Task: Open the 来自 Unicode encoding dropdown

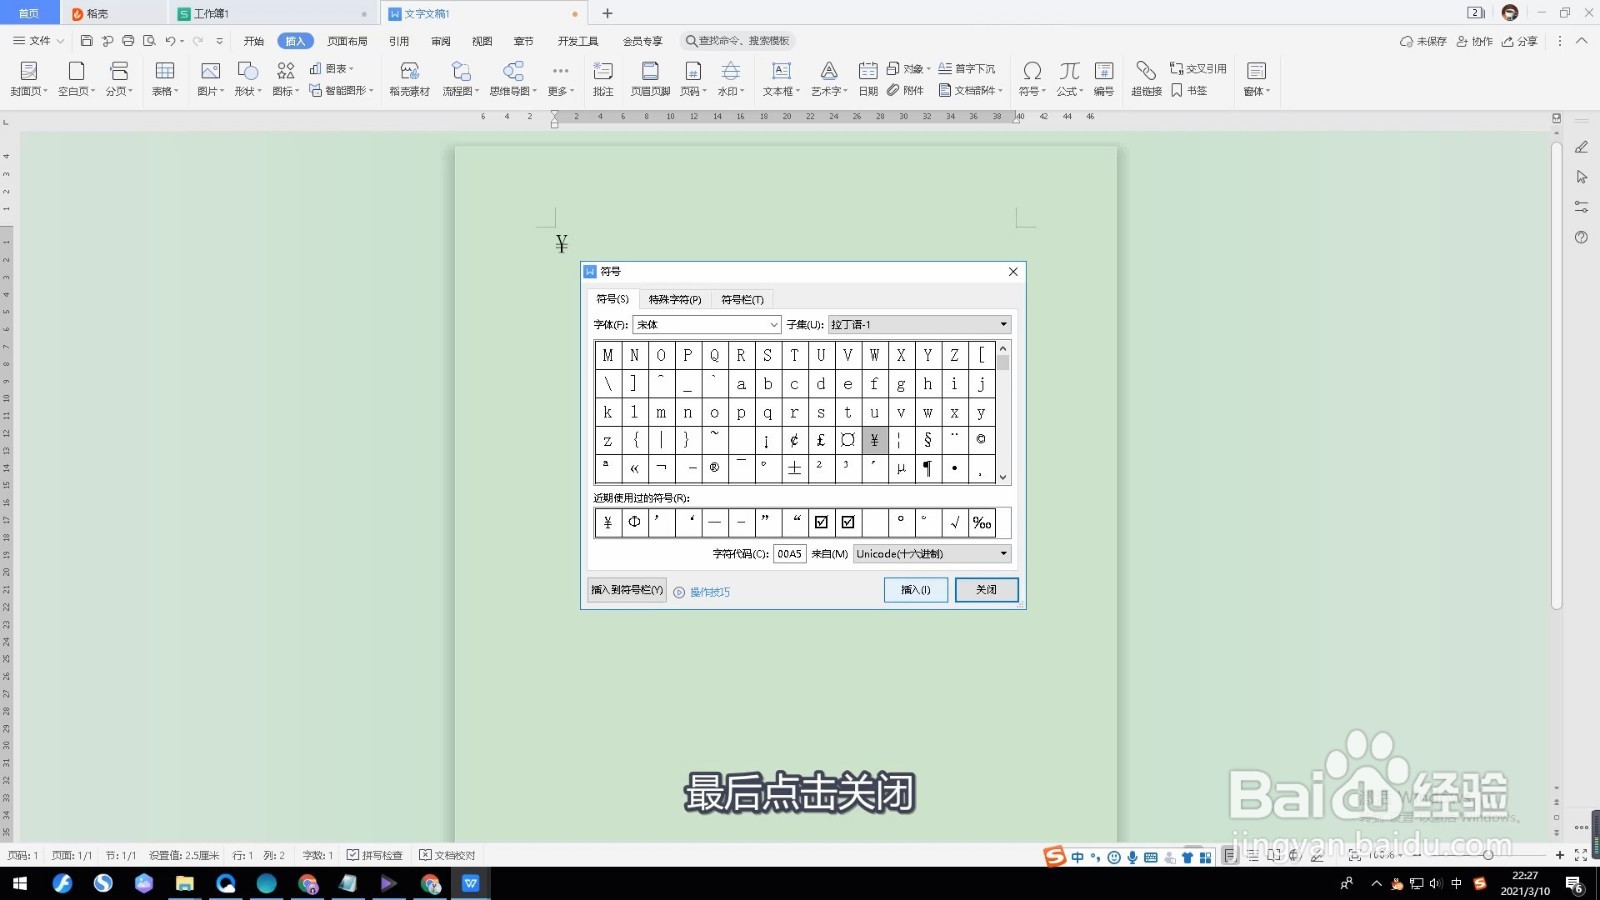Action: [932, 554]
